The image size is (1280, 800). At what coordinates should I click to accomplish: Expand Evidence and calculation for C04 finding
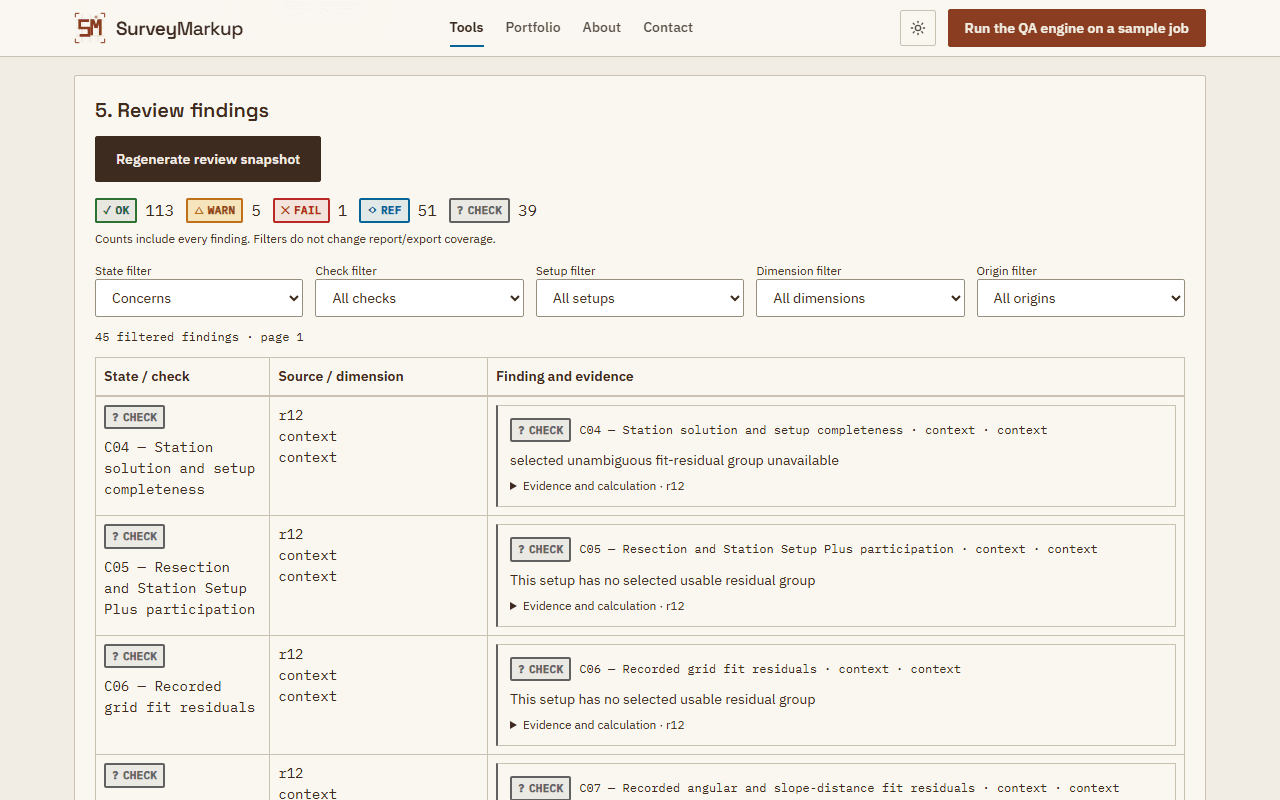597,486
